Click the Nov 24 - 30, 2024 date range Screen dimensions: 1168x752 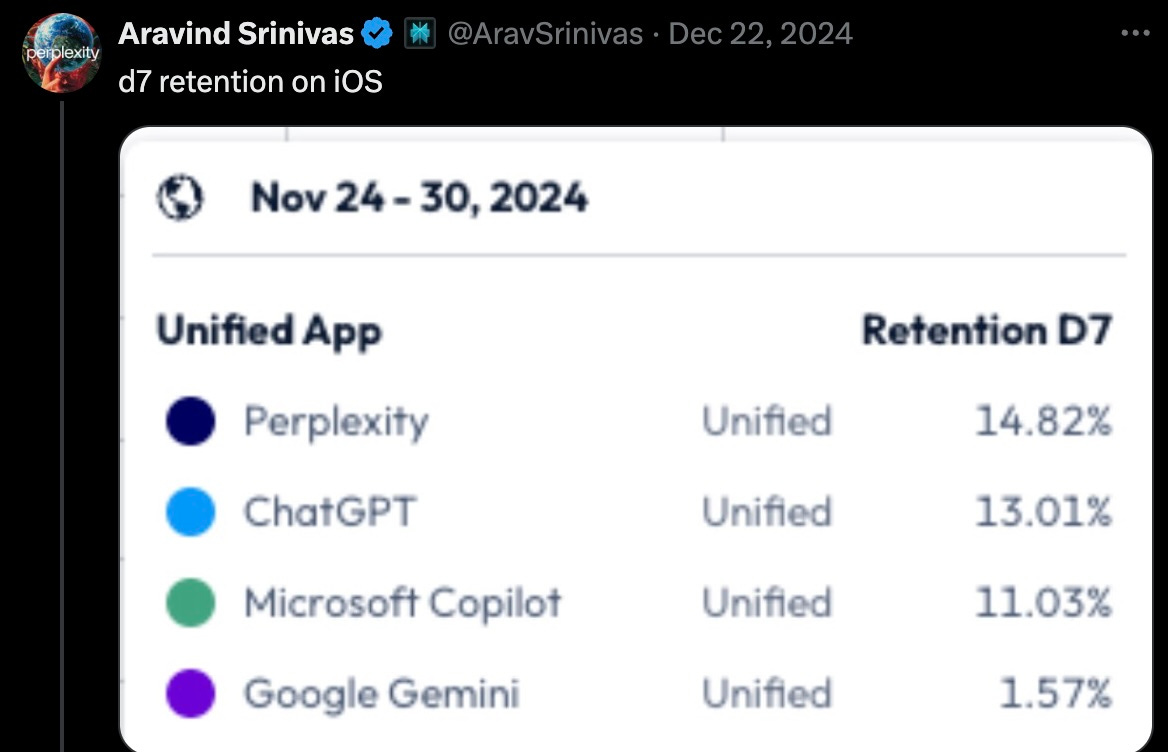click(419, 198)
